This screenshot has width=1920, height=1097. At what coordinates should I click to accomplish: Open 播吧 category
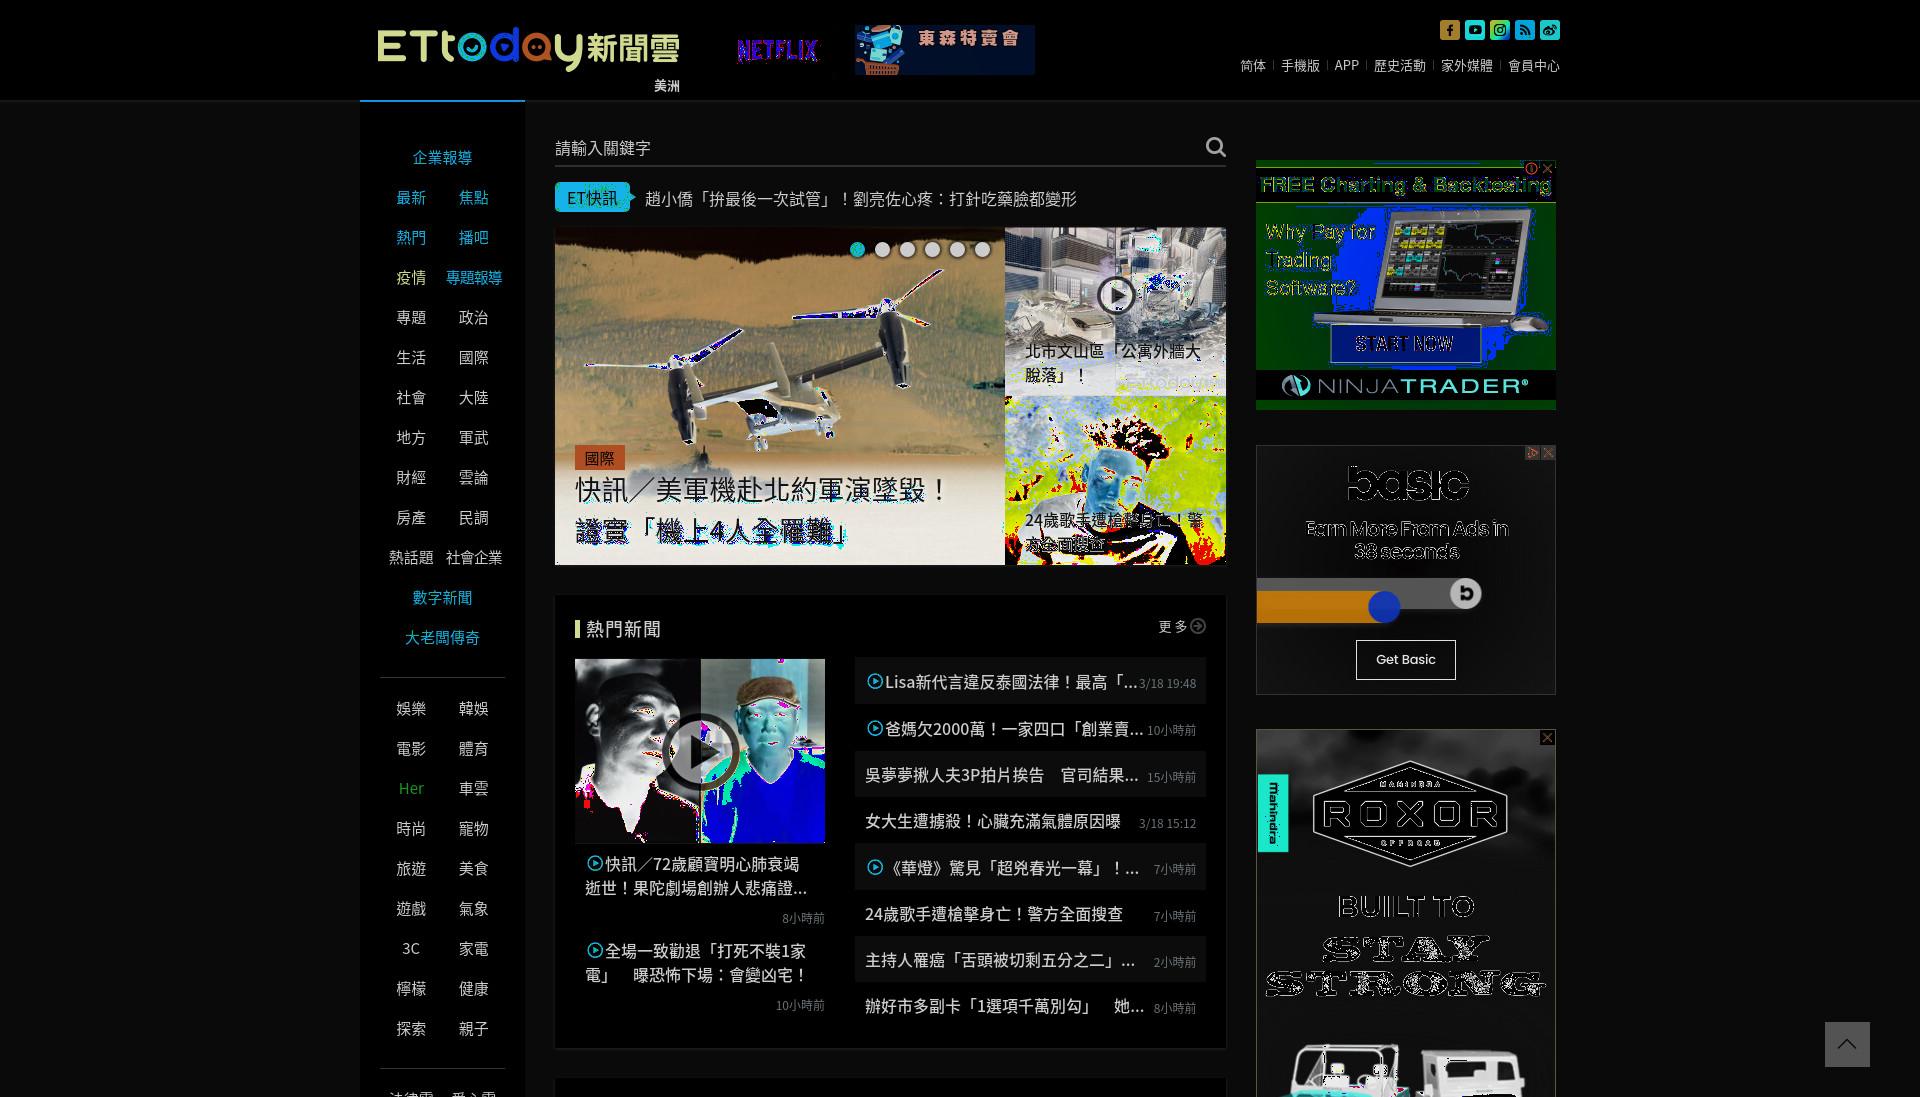[474, 238]
